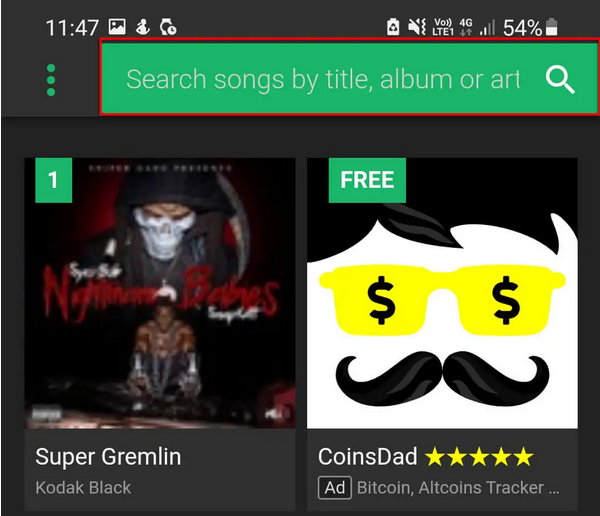Open Kodak Black artist name

point(83,488)
